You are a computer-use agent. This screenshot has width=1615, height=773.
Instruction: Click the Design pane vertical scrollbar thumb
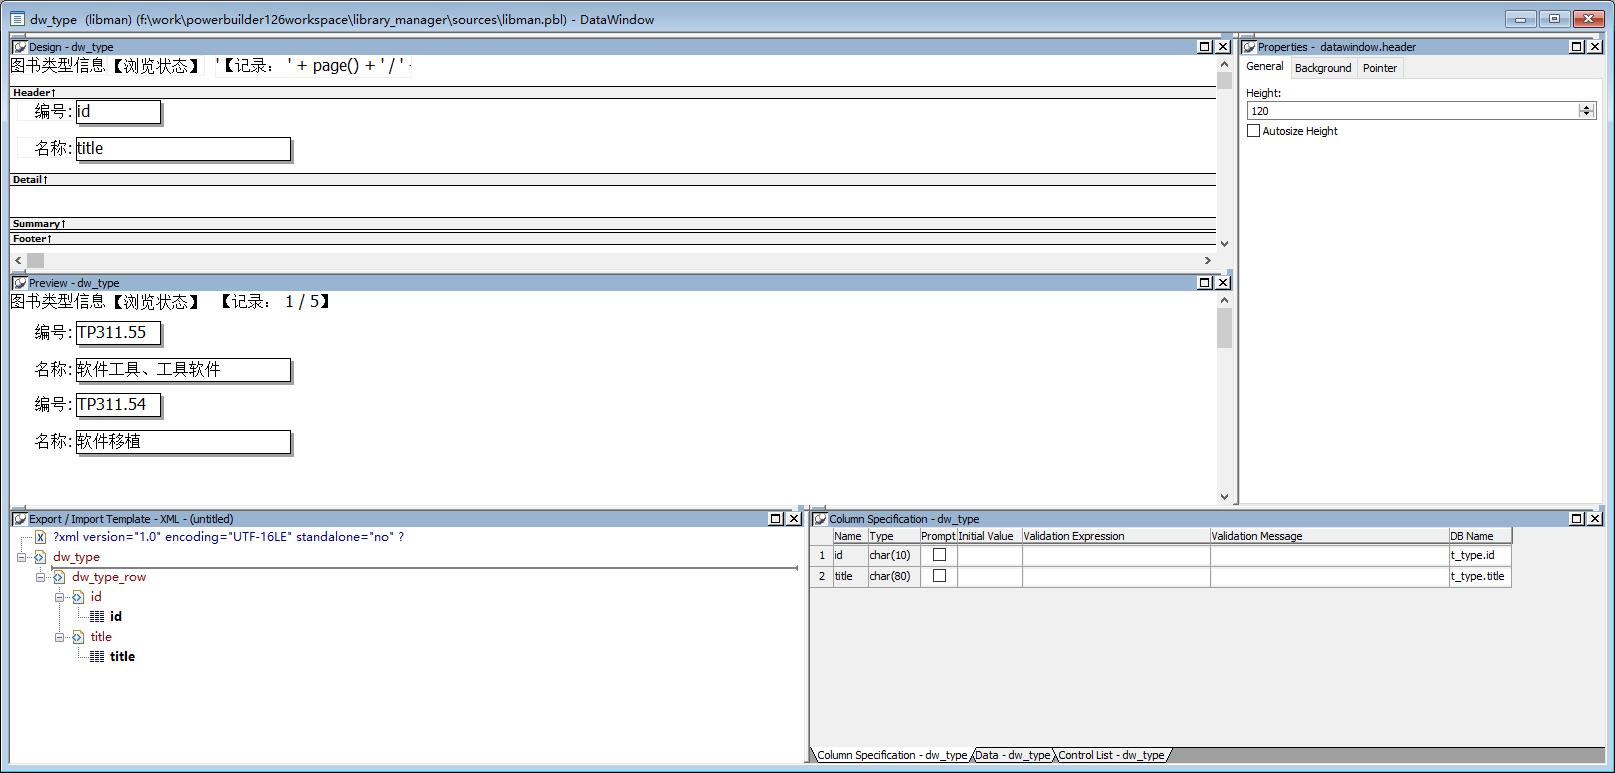pyautogui.click(x=1224, y=81)
